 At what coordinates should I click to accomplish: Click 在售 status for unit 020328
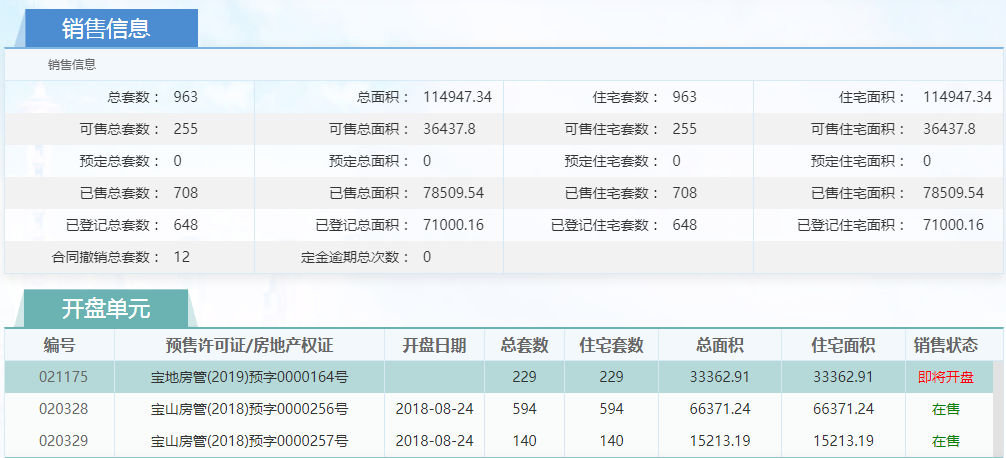click(945, 409)
